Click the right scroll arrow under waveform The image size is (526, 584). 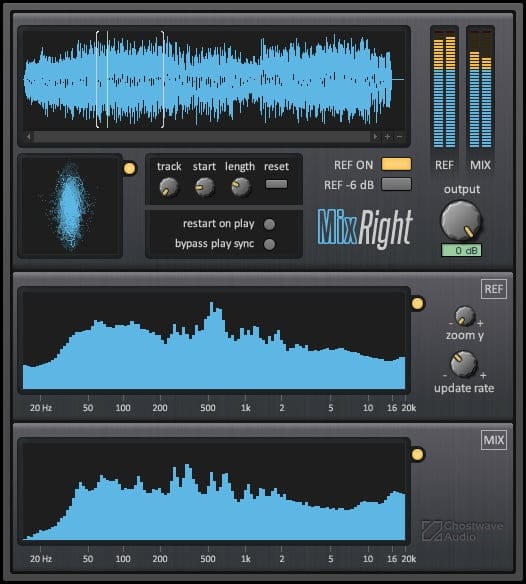375,137
